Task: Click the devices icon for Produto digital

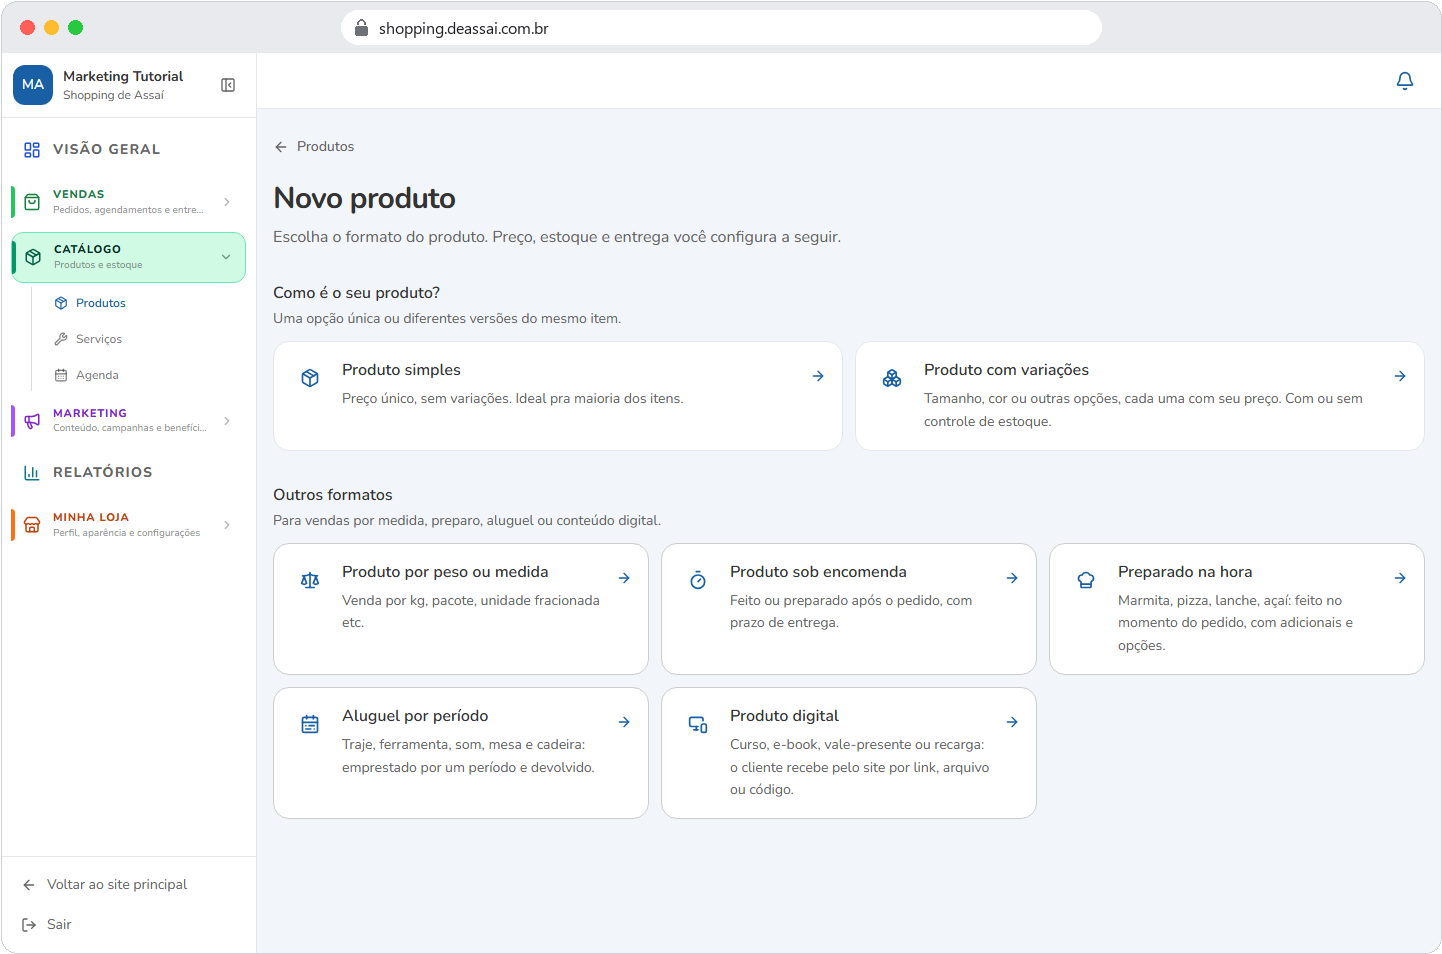Action: (698, 724)
